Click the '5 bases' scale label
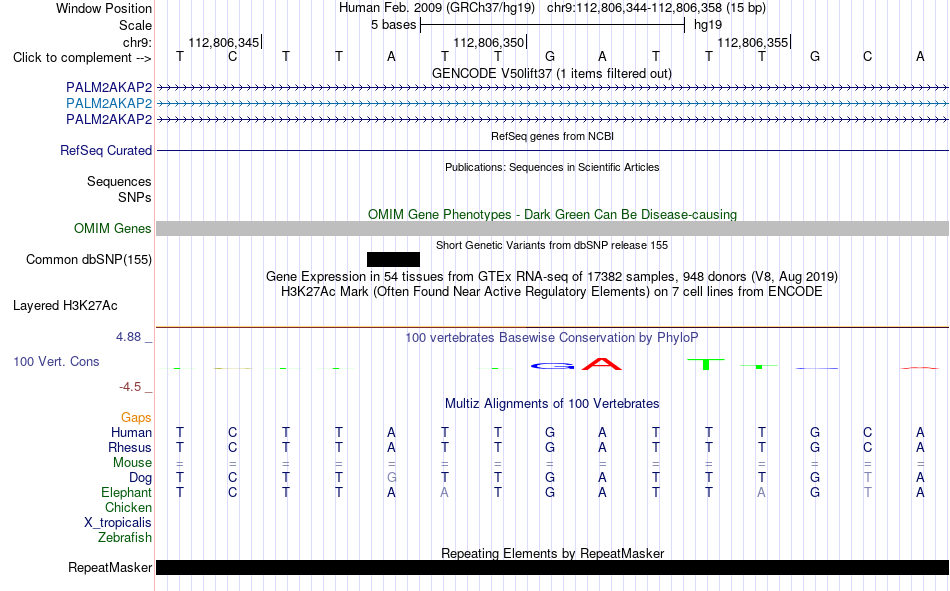 394,25
